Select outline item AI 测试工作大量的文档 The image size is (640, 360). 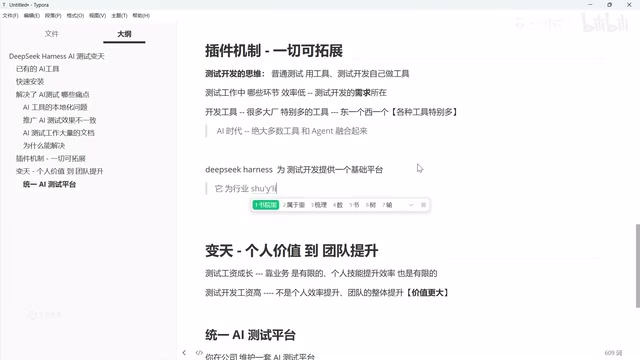58,133
